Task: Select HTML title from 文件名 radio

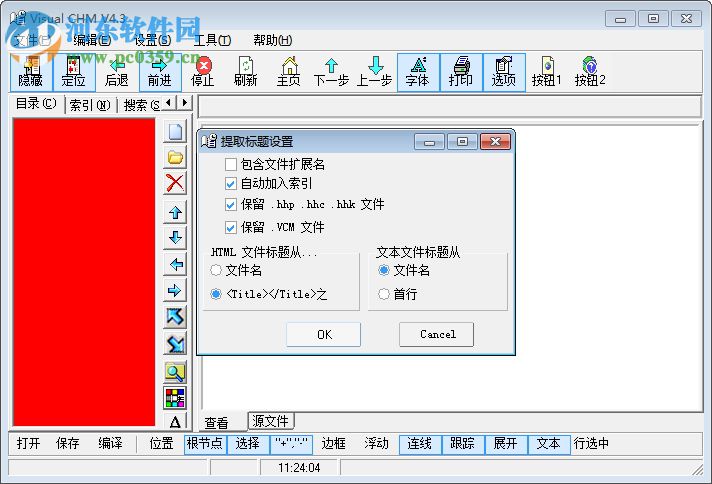Action: coord(216,271)
